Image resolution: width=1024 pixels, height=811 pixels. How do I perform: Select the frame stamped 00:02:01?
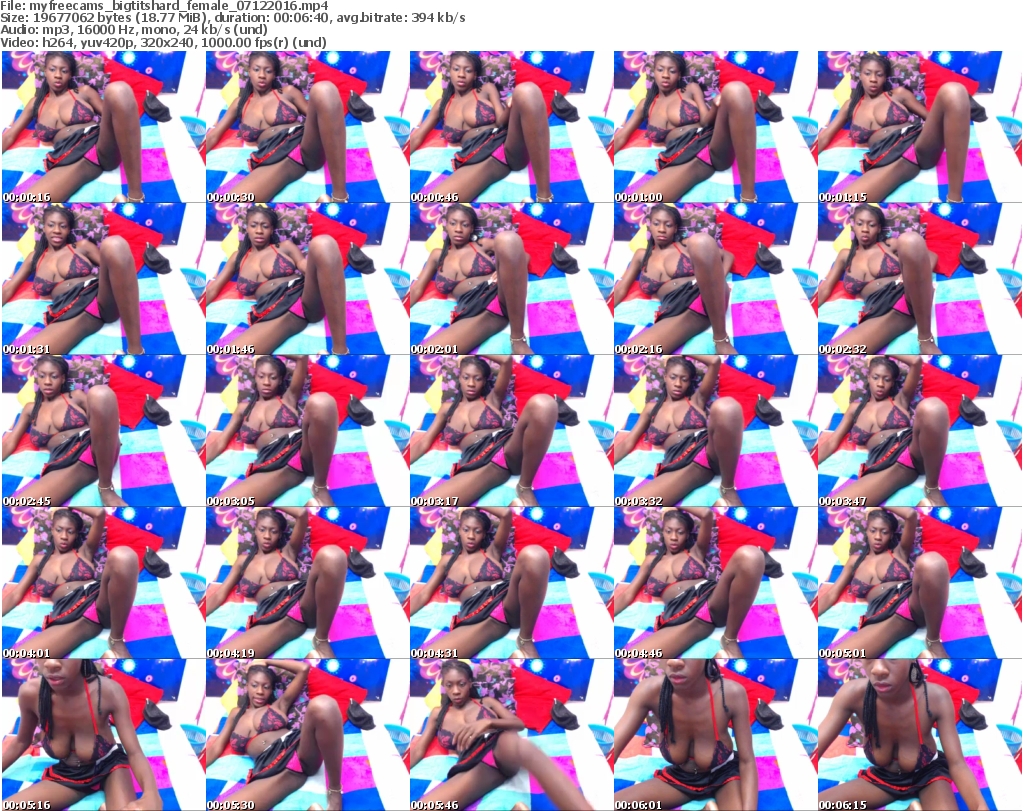pos(511,279)
